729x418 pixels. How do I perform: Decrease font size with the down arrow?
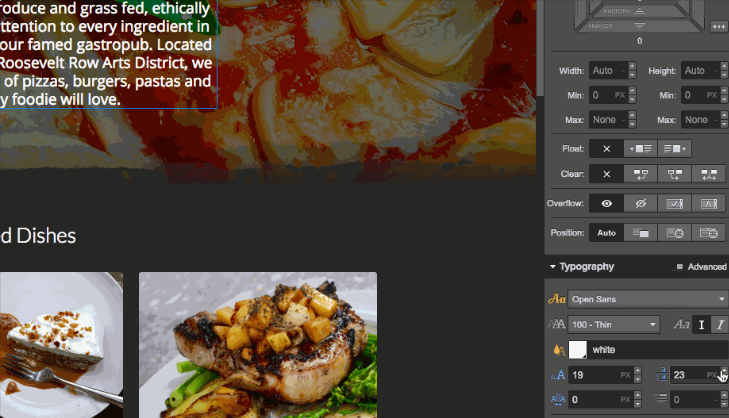coord(637,379)
